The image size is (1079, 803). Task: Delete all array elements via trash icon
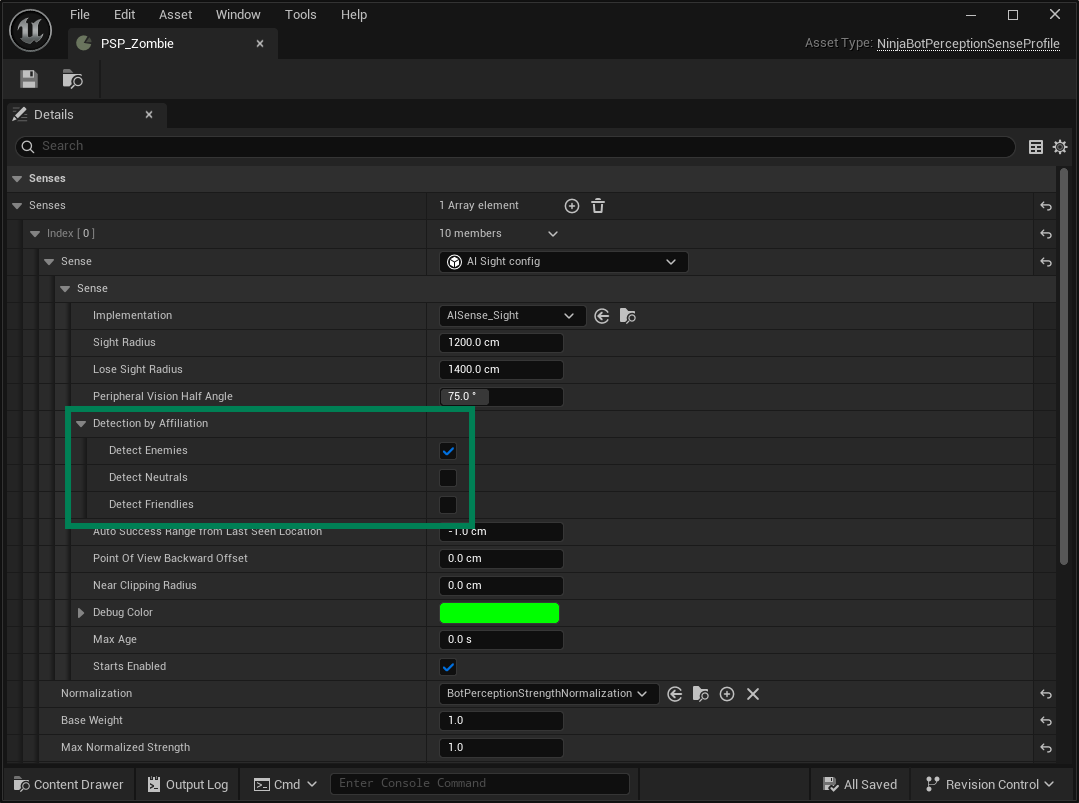coord(597,205)
